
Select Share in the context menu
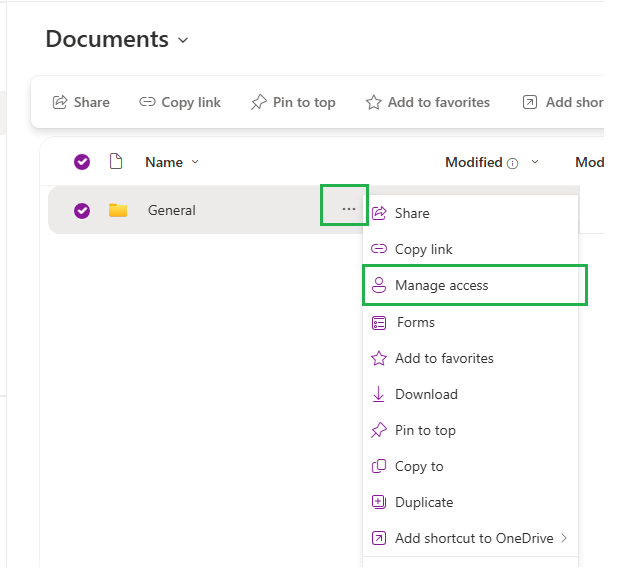pos(471,213)
